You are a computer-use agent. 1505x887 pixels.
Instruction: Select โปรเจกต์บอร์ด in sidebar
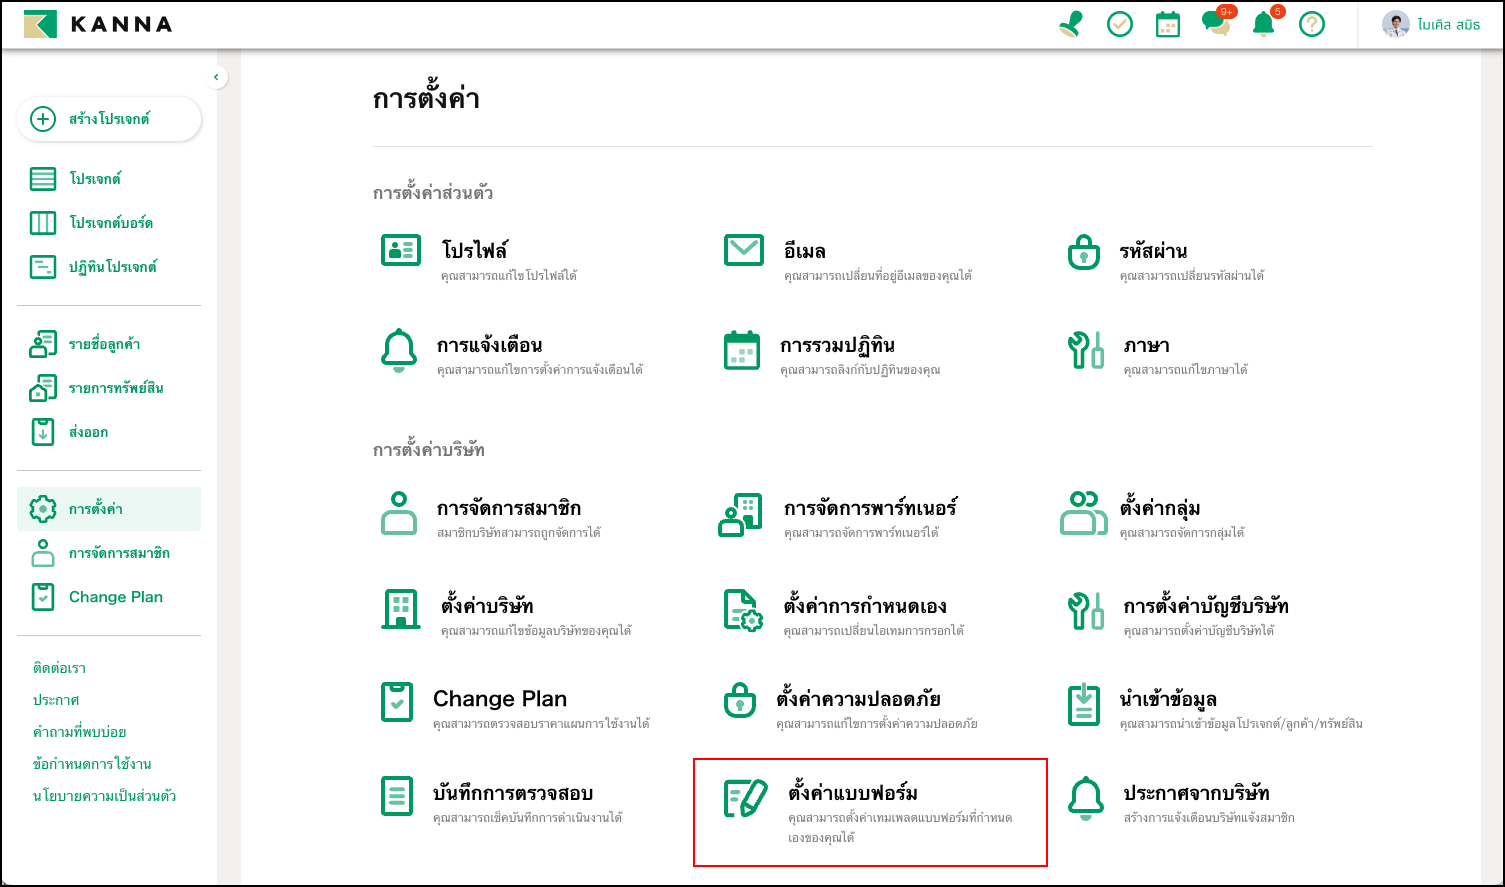[110, 223]
